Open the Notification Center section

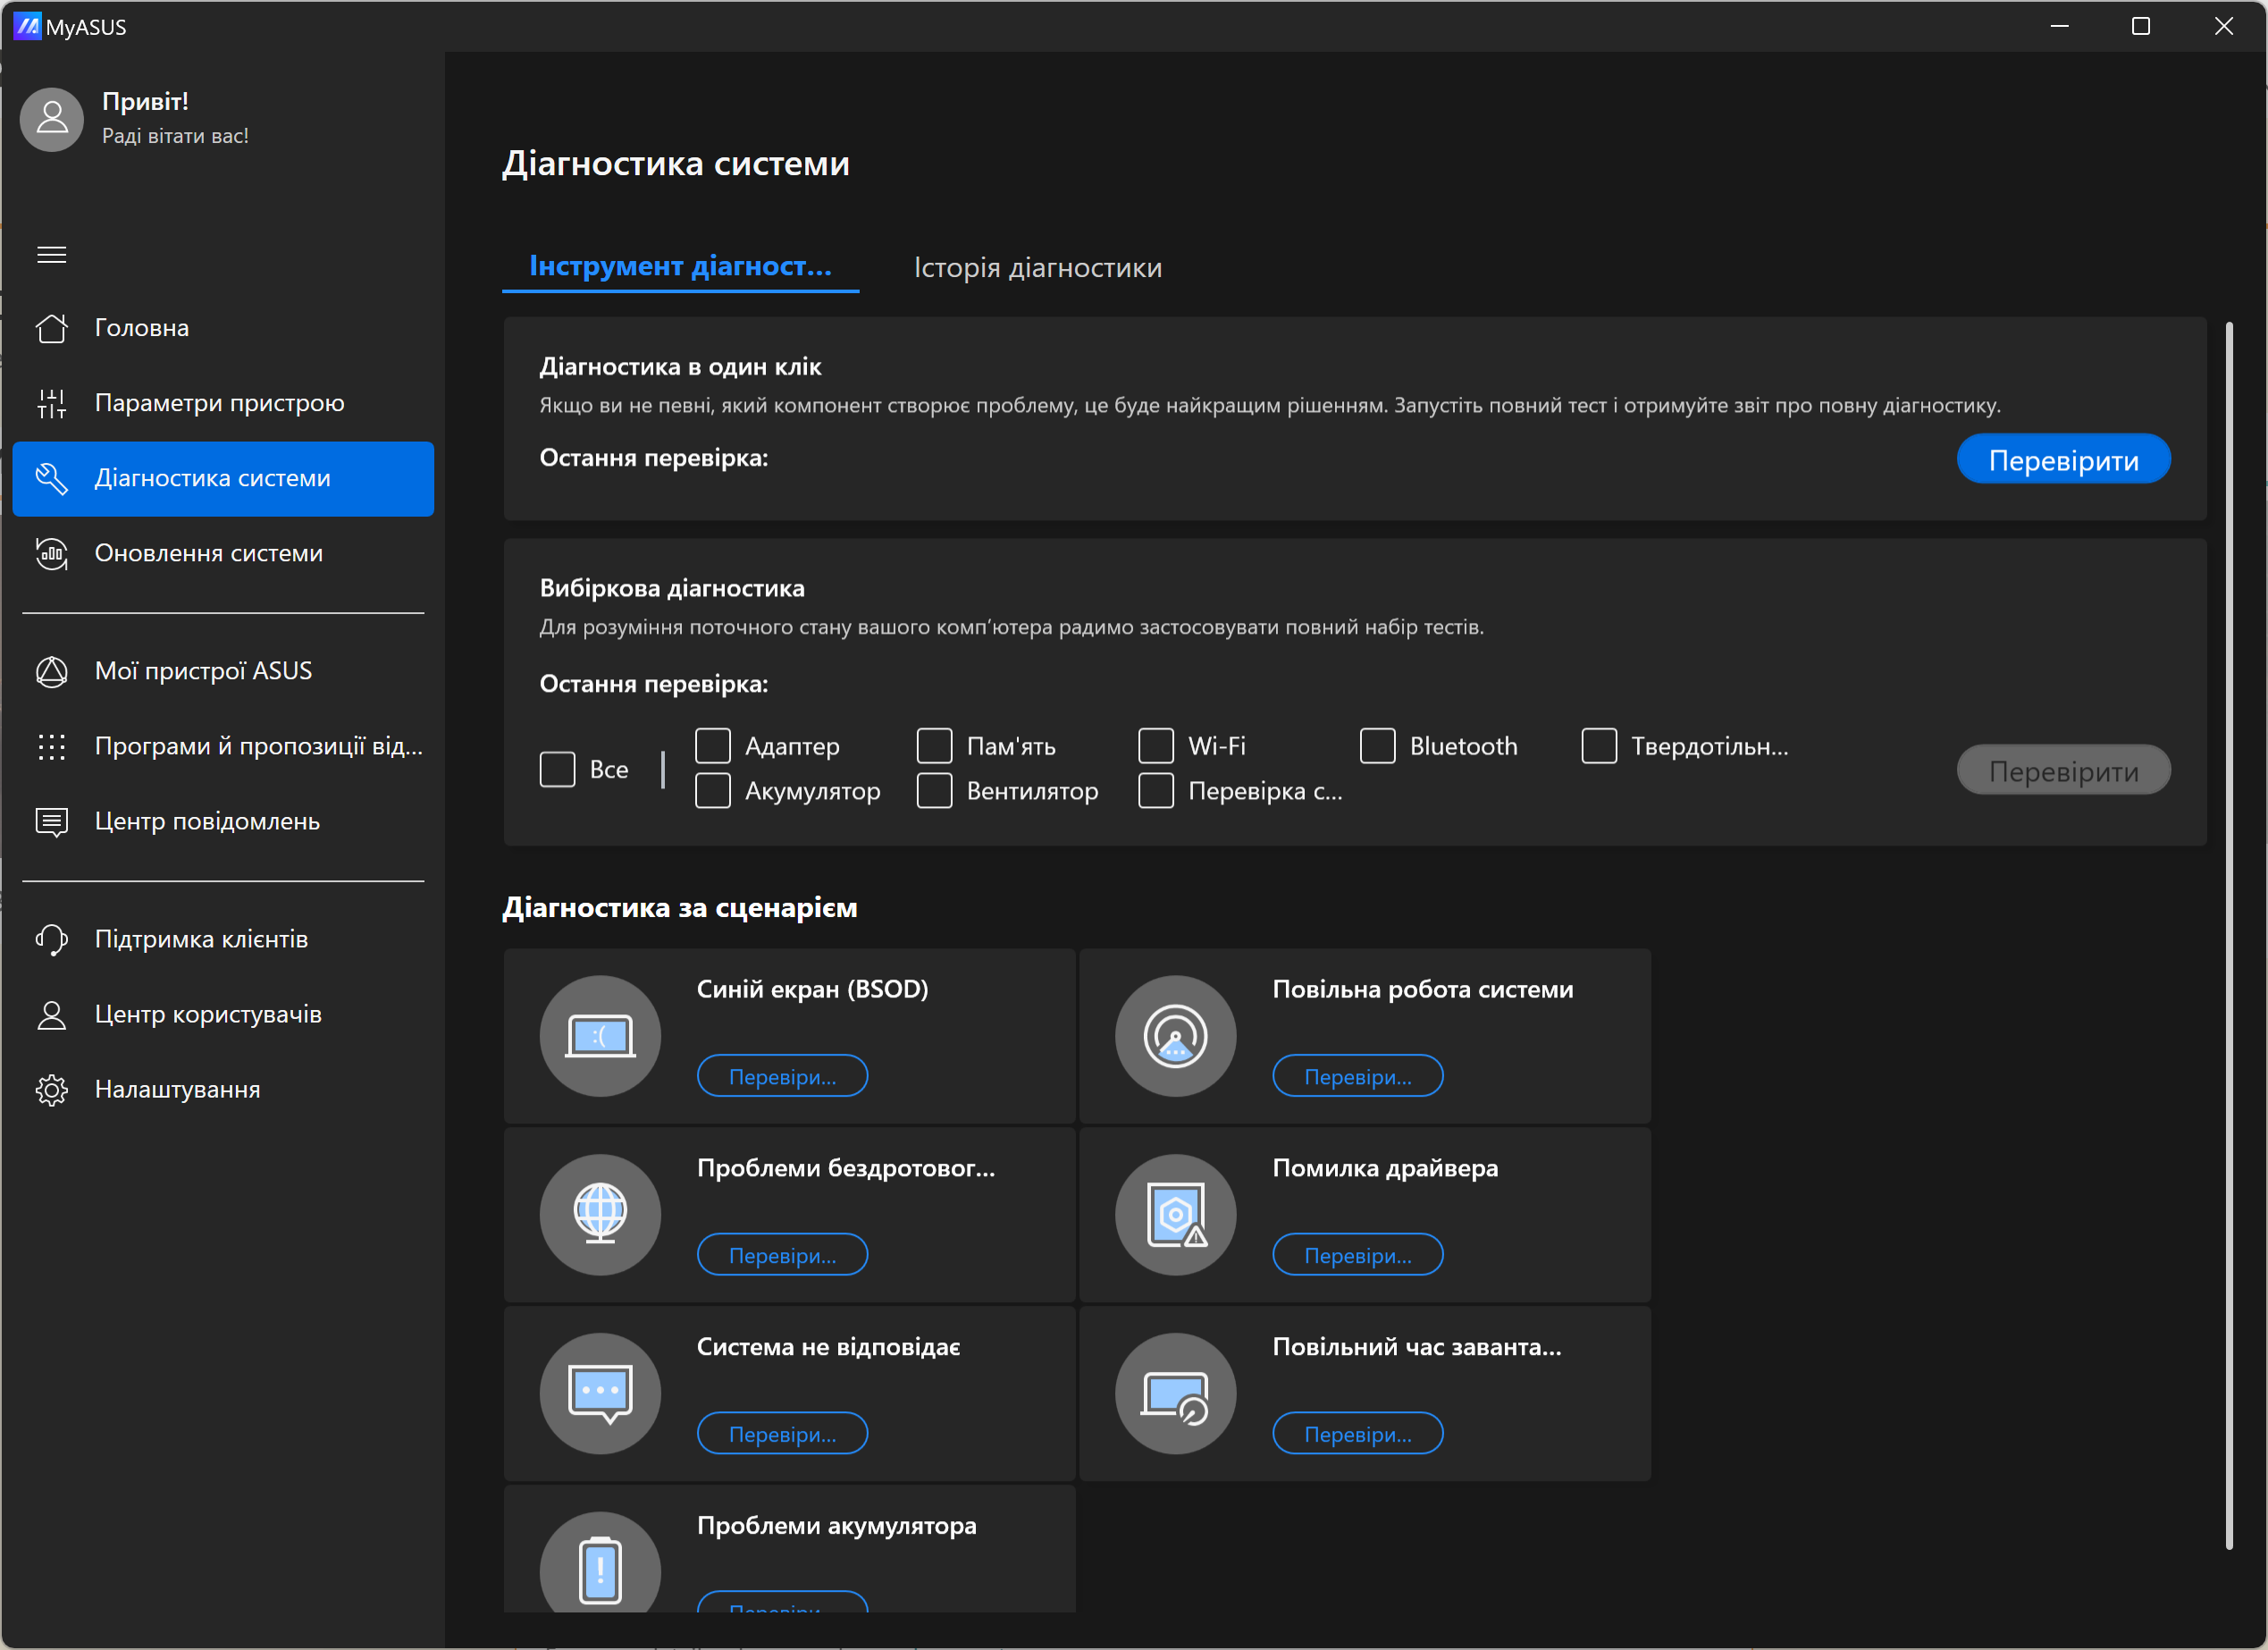coord(209,819)
